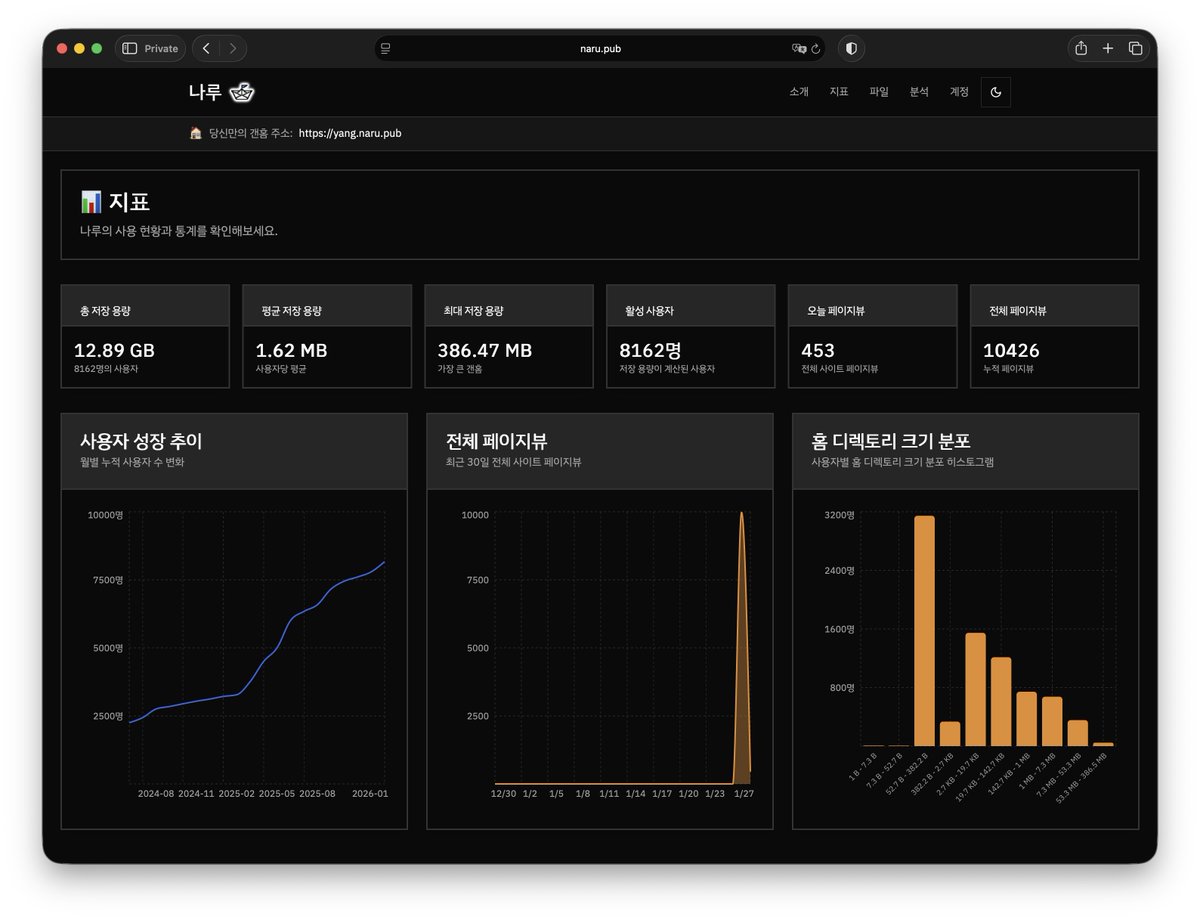Click the pageview spike peak near 1/27

coord(741,514)
